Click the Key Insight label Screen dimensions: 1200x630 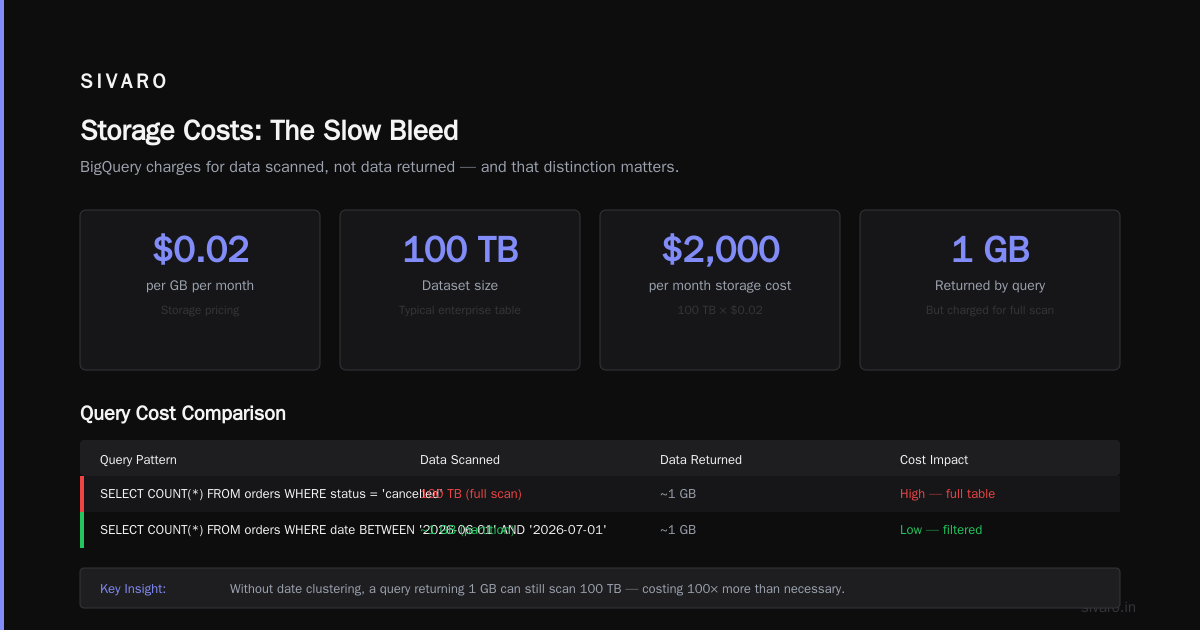click(x=133, y=589)
